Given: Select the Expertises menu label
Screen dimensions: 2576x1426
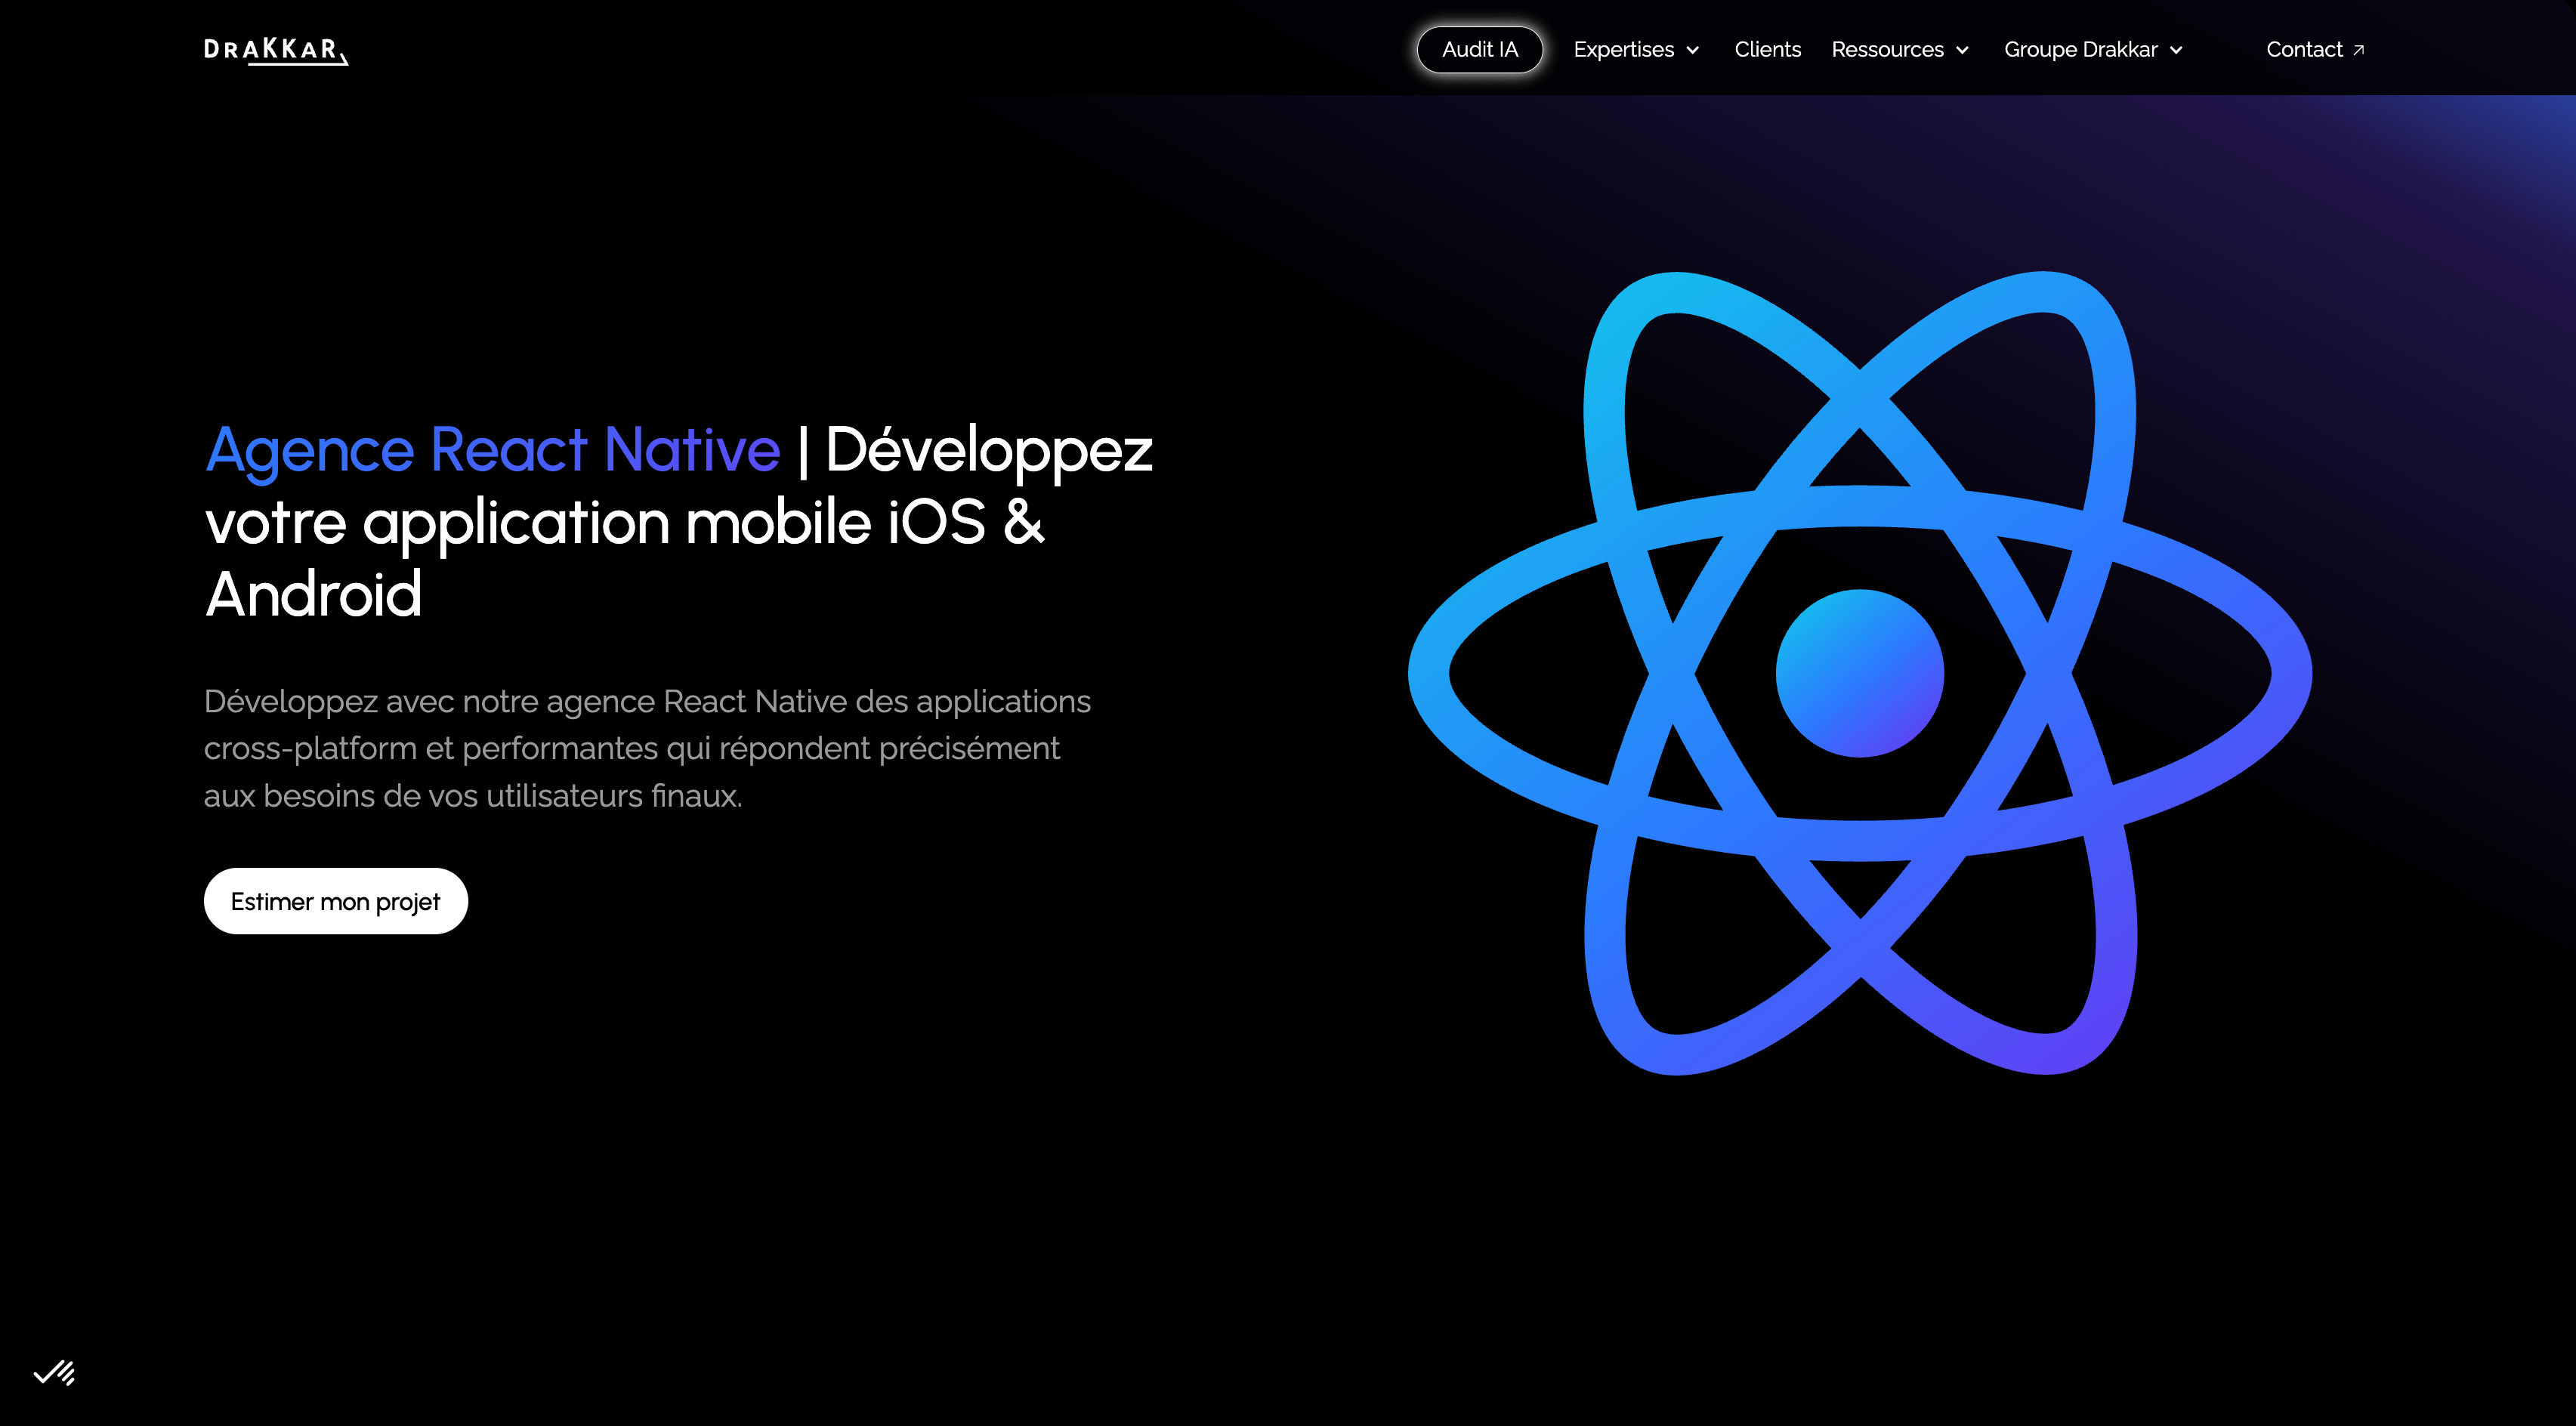Looking at the screenshot, I should (x=1623, y=50).
